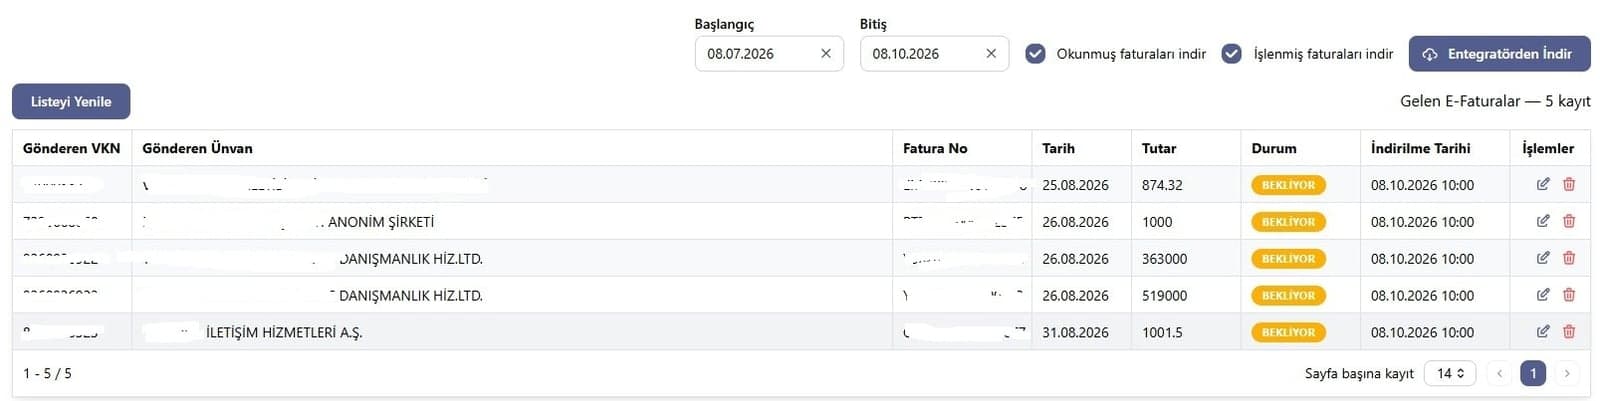Toggle Okunmuş faturaları indir checkbox

1036,54
